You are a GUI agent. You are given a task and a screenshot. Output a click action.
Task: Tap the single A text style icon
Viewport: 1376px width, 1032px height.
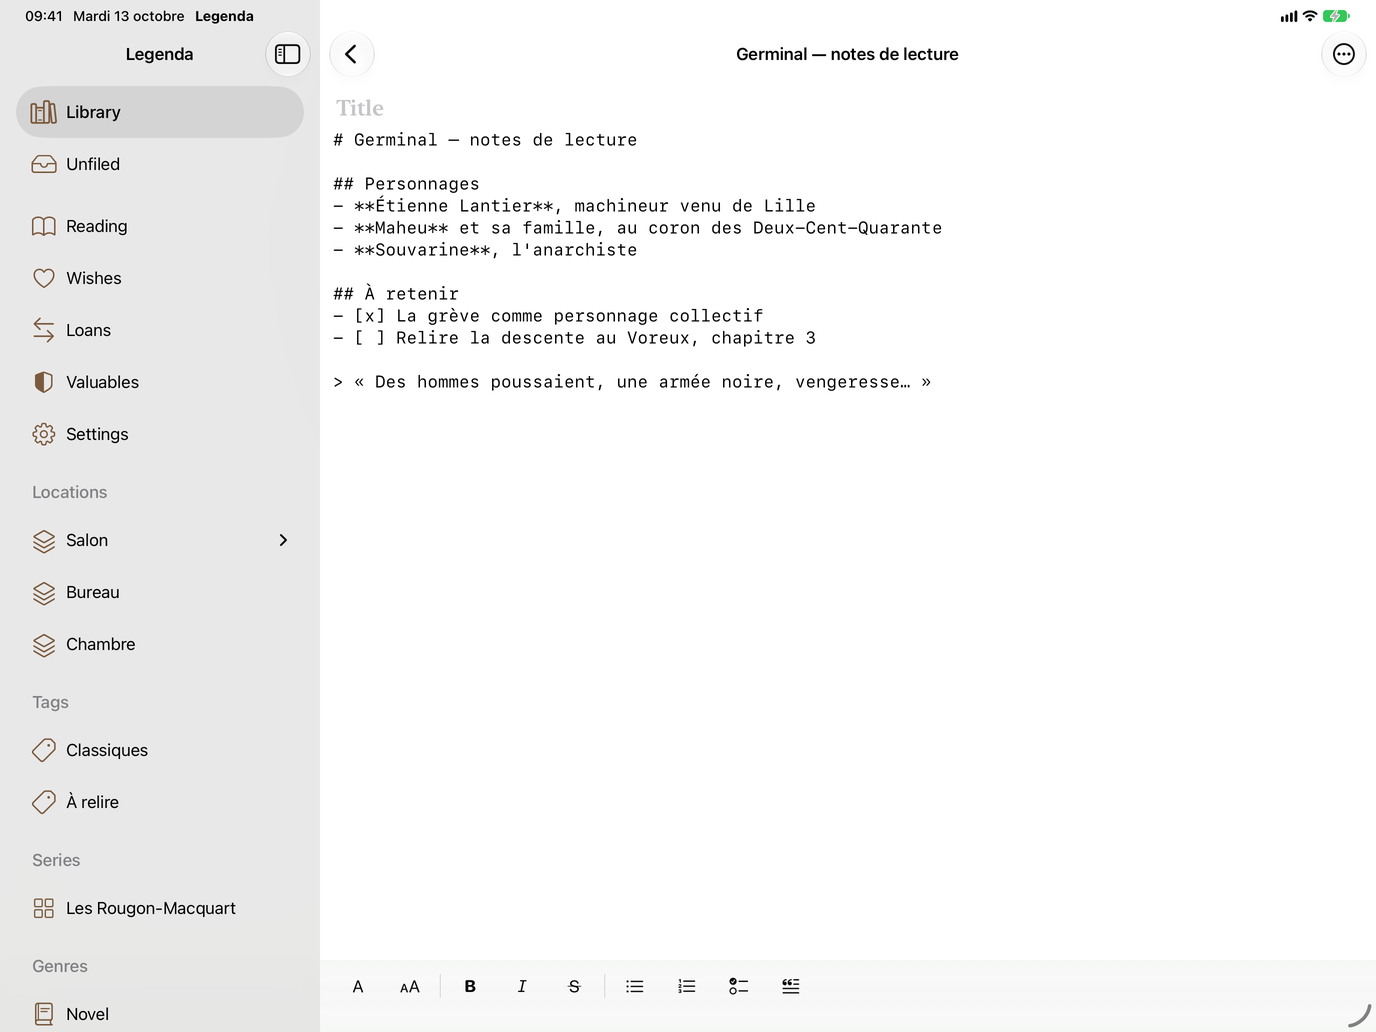tap(358, 987)
